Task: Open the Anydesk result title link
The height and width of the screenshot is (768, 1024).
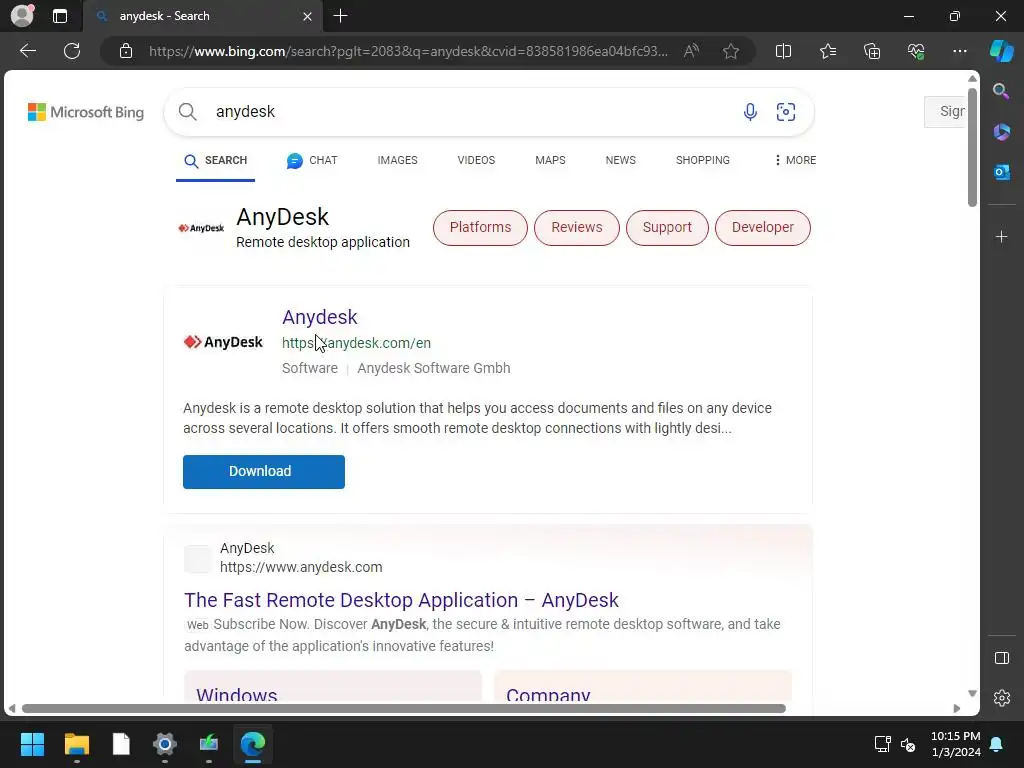Action: click(x=319, y=317)
